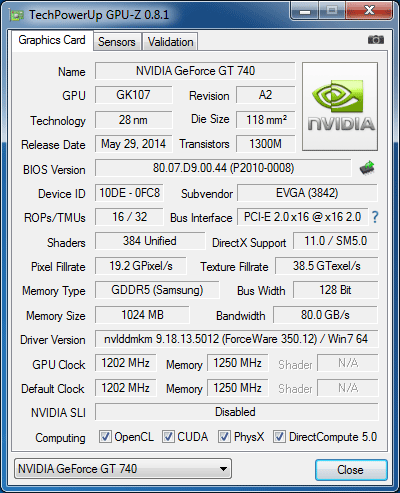This screenshot has width=400, height=493.
Task: Click the Computing label
Action: pos(60,438)
